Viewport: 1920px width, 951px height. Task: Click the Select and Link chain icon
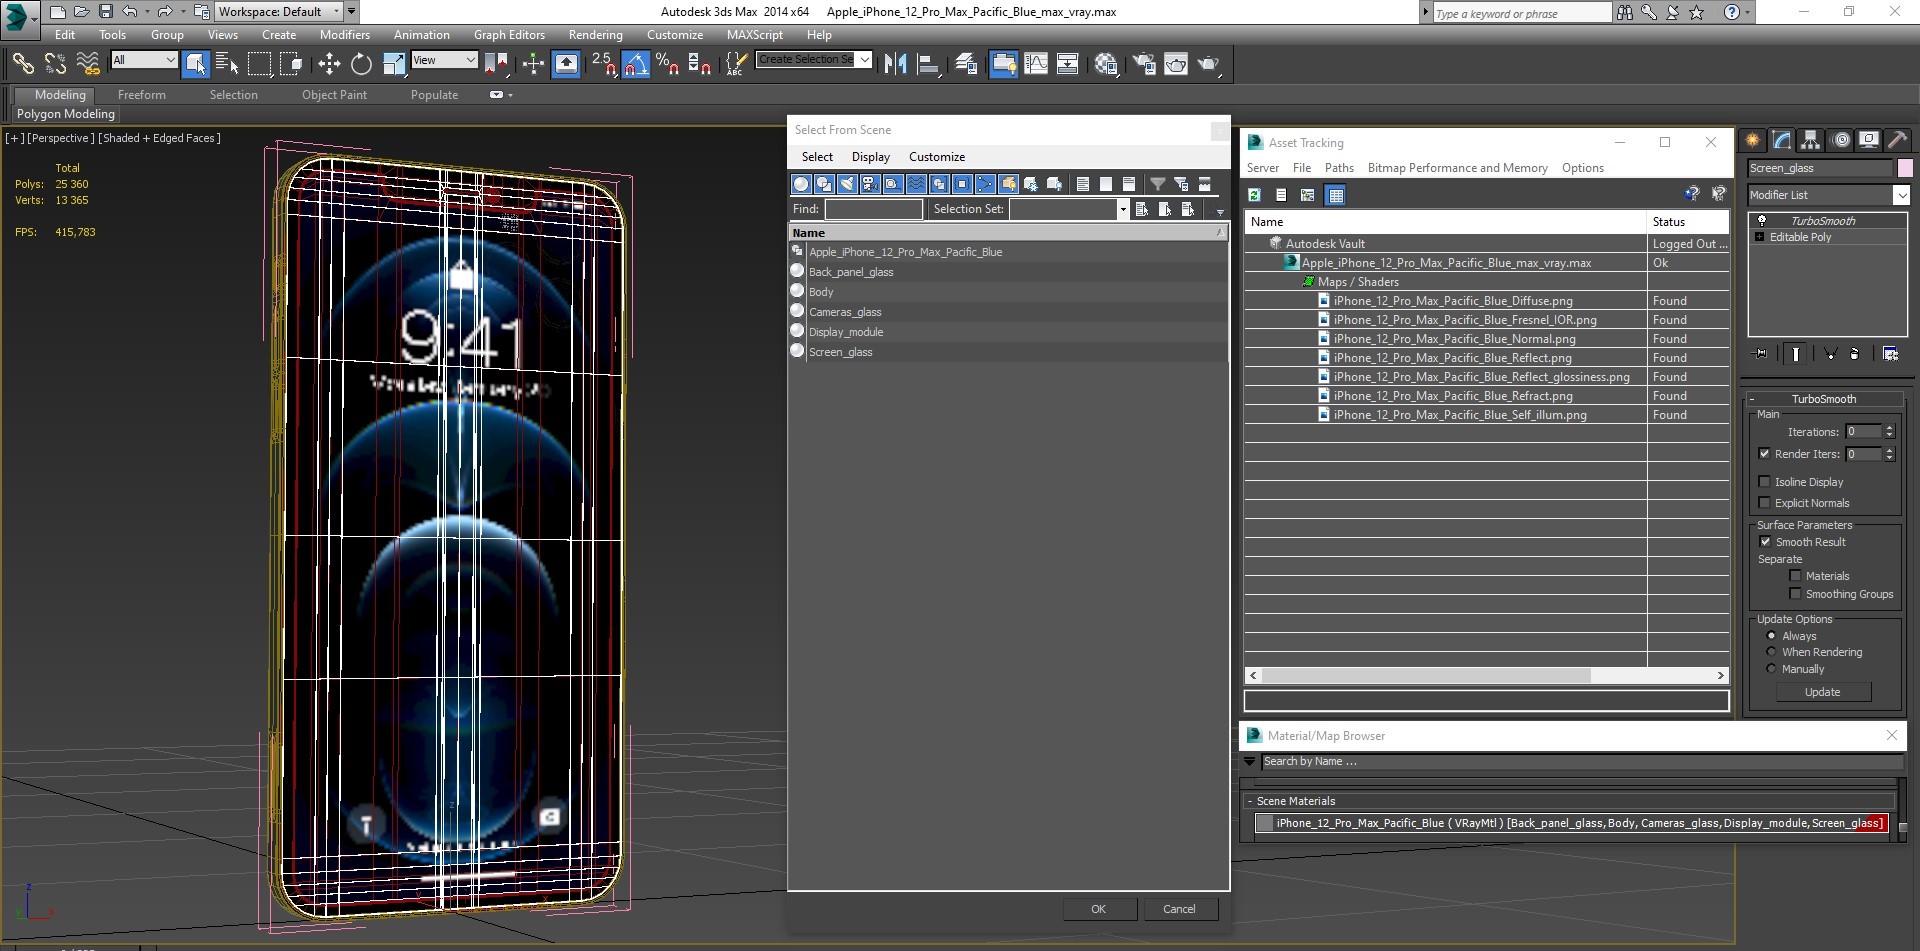click(22, 64)
